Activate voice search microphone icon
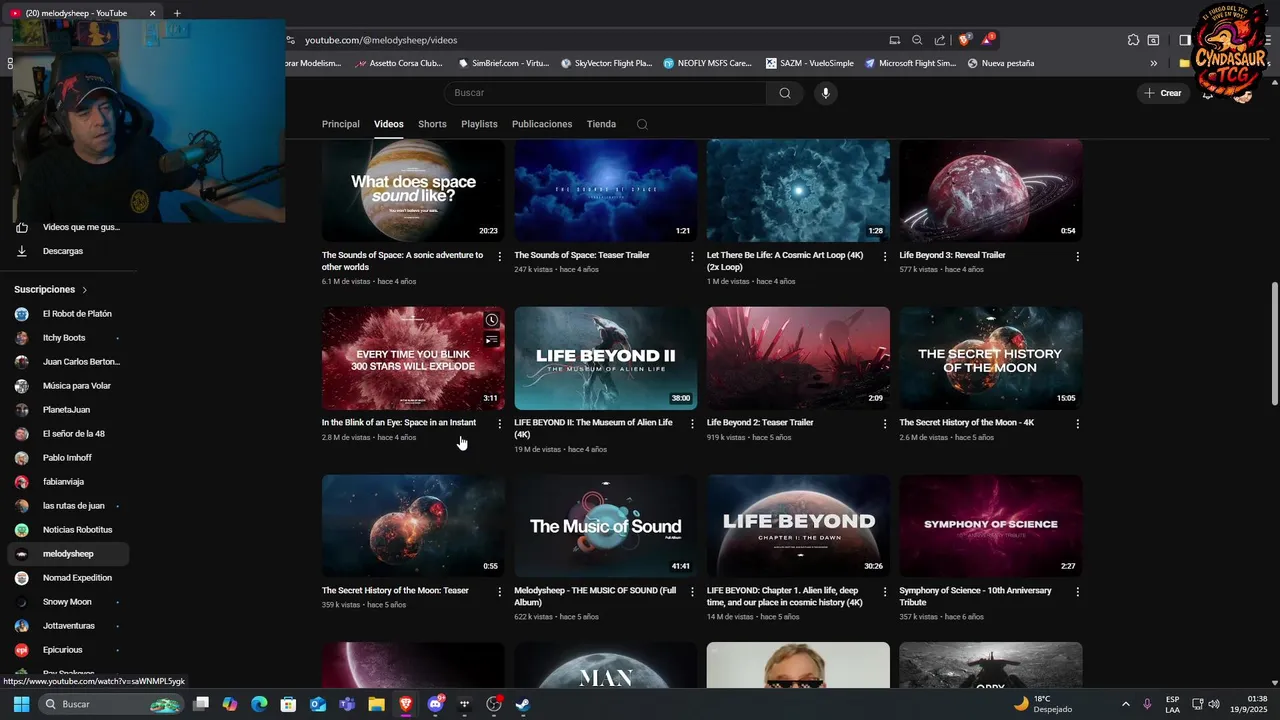The image size is (1280, 720). pyautogui.click(x=825, y=93)
